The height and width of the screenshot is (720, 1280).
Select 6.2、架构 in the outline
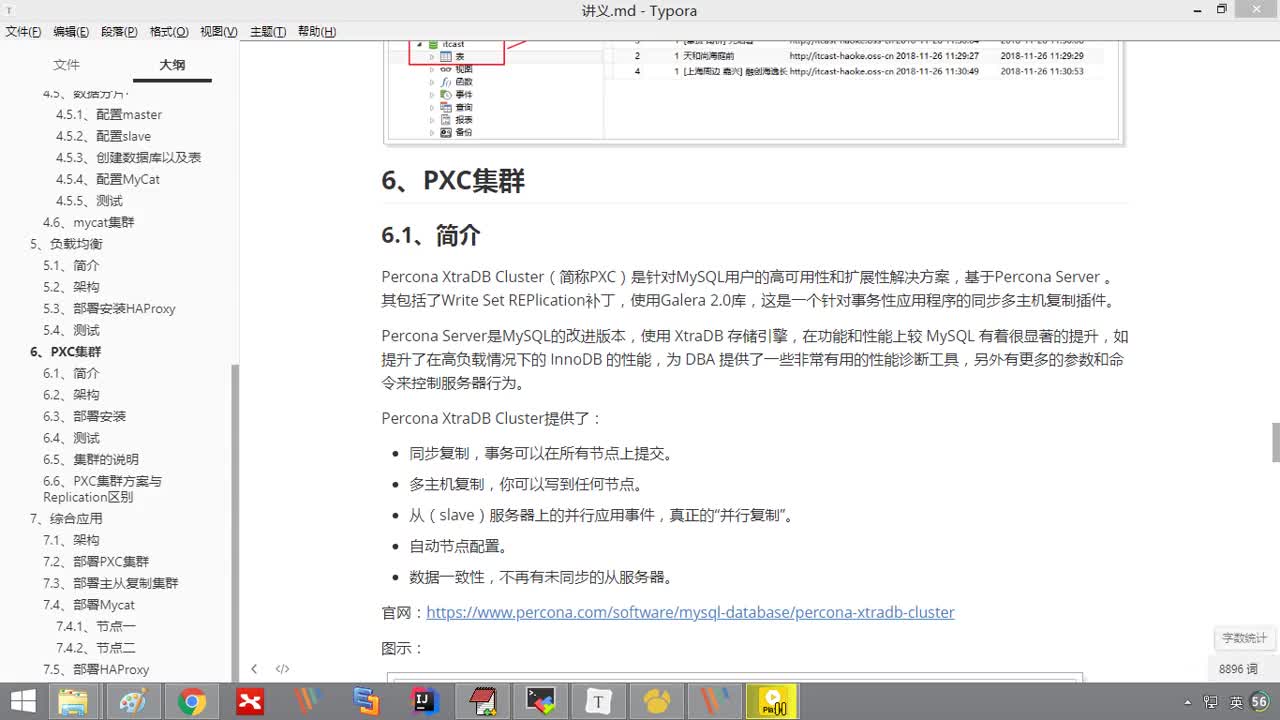coord(71,395)
